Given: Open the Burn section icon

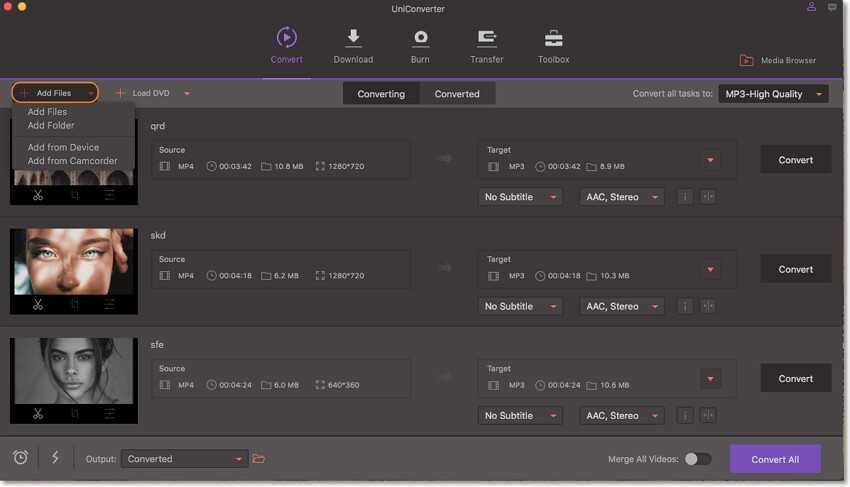Looking at the screenshot, I should 420,39.
